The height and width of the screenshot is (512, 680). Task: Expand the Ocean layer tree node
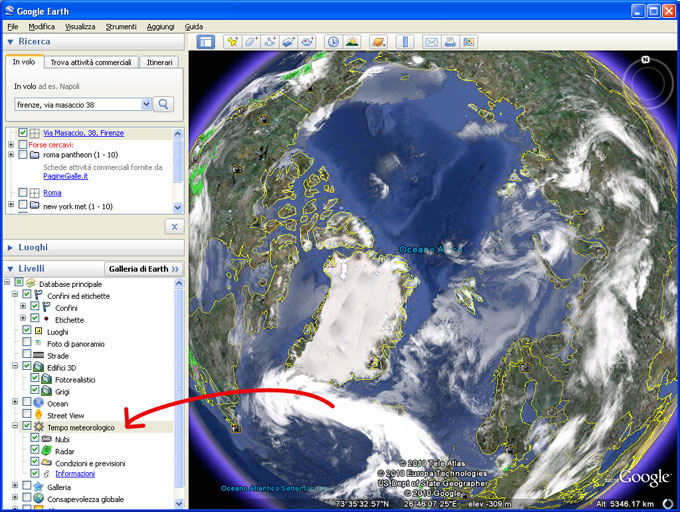click(15, 402)
